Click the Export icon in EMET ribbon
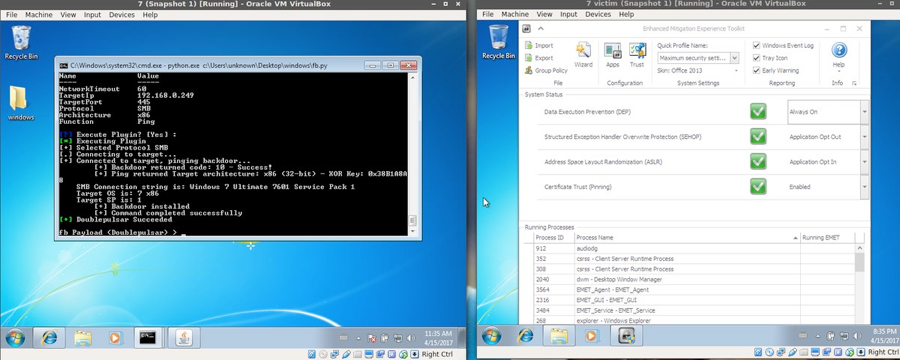900x360 pixels. click(528, 57)
